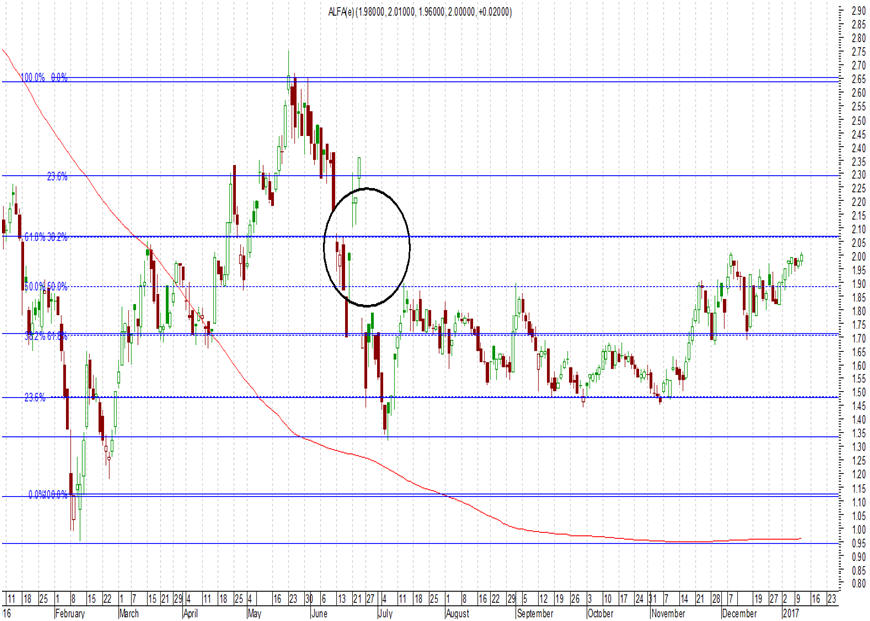Click the 1.70 price axis value
The width and height of the screenshot is (870, 621).
pyautogui.click(x=858, y=338)
